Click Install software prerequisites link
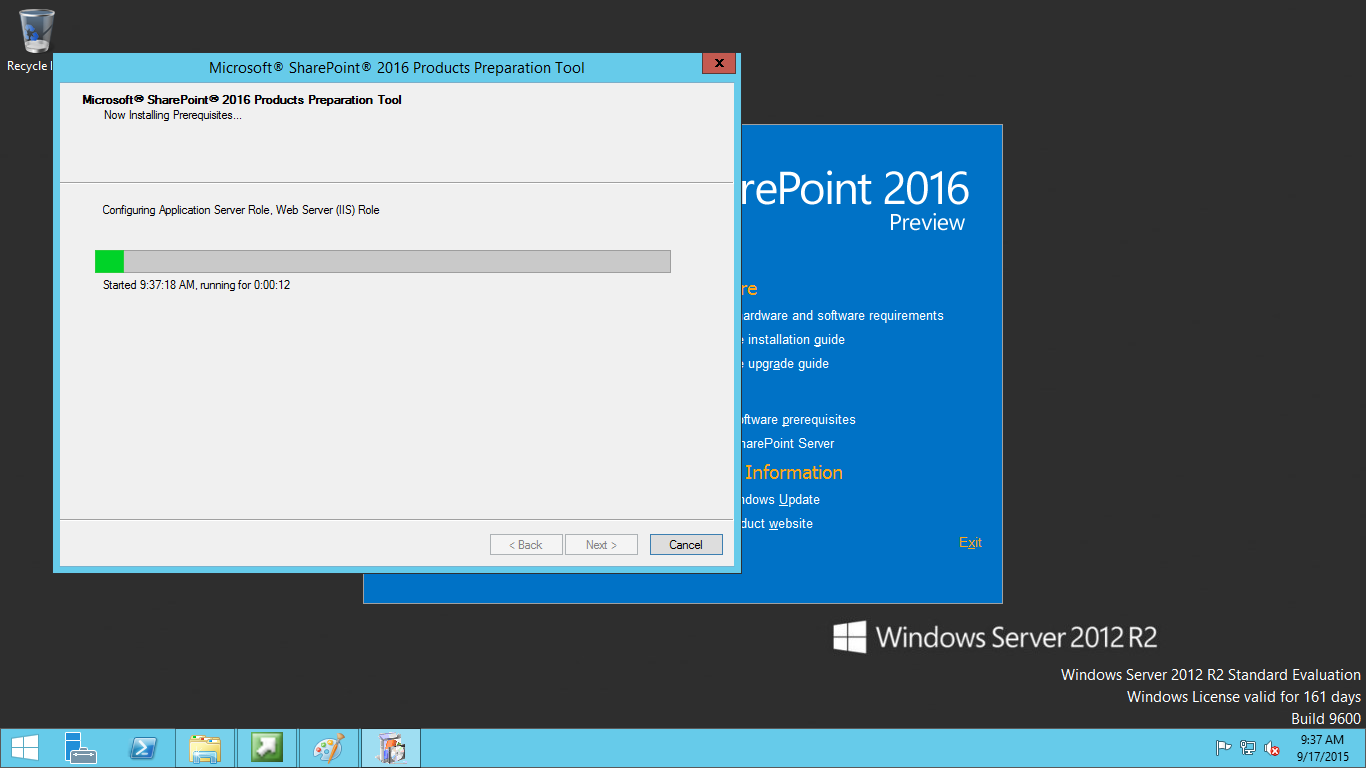The width and height of the screenshot is (1366, 768). (x=798, y=420)
